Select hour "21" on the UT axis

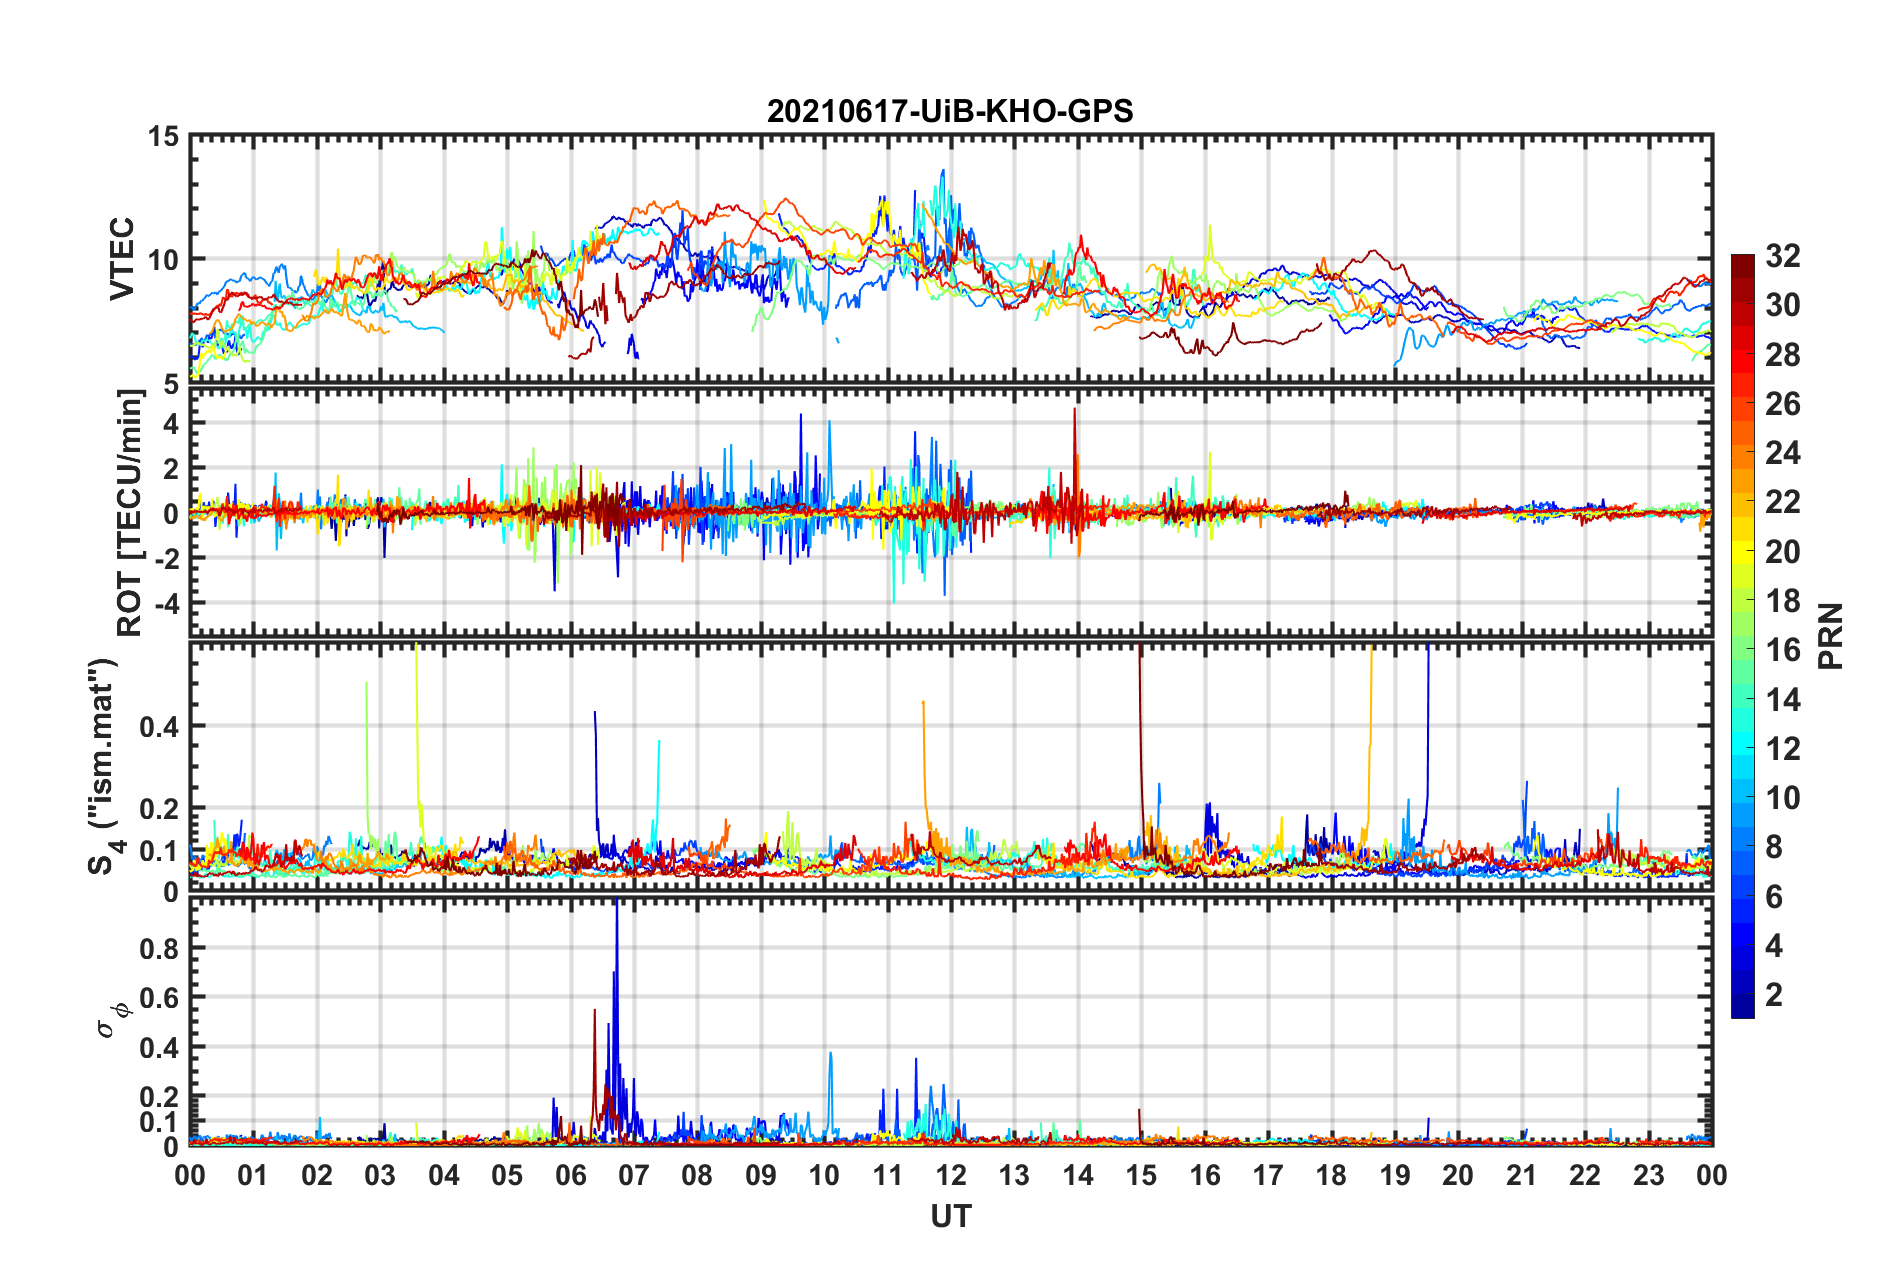pos(1522,1175)
